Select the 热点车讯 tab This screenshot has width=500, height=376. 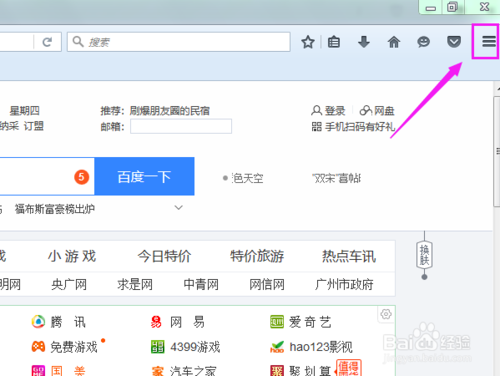point(349,256)
